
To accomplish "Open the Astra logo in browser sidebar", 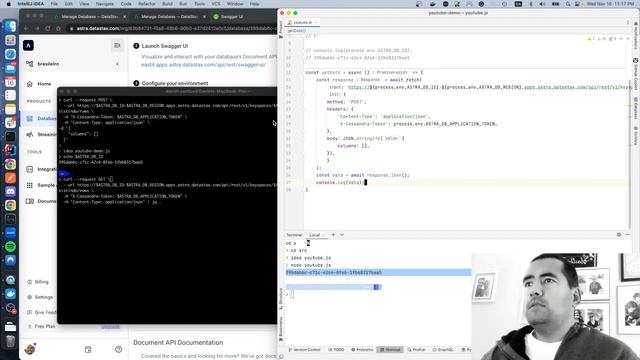I will [28, 45].
